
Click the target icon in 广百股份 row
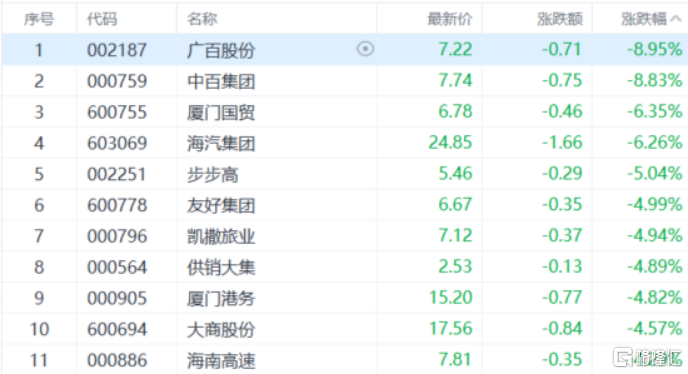pos(366,49)
